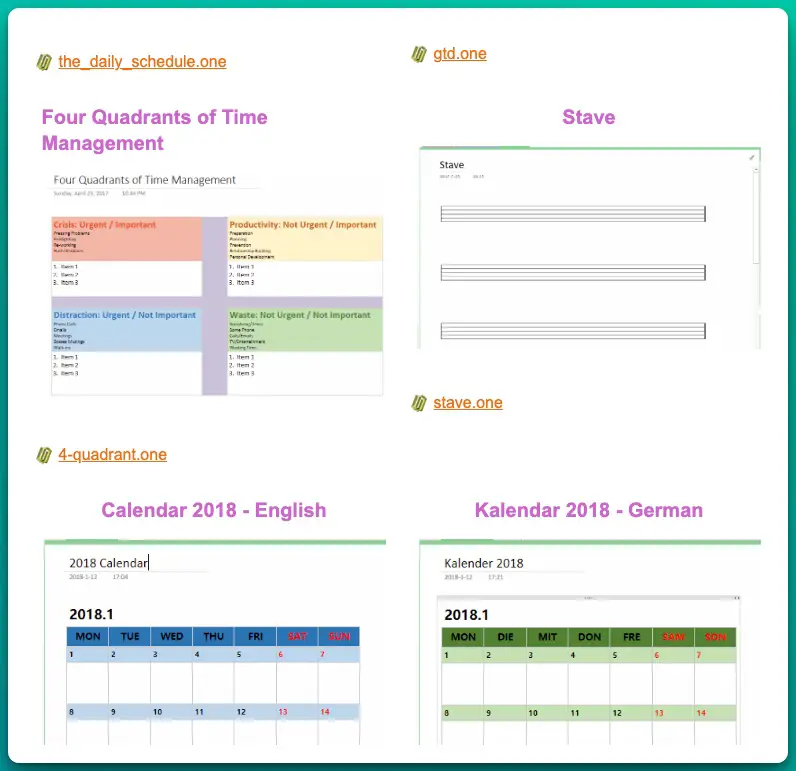Image resolution: width=796 pixels, height=771 pixels.
Task: Open the gtd.one attachment link
Action: [x=459, y=54]
